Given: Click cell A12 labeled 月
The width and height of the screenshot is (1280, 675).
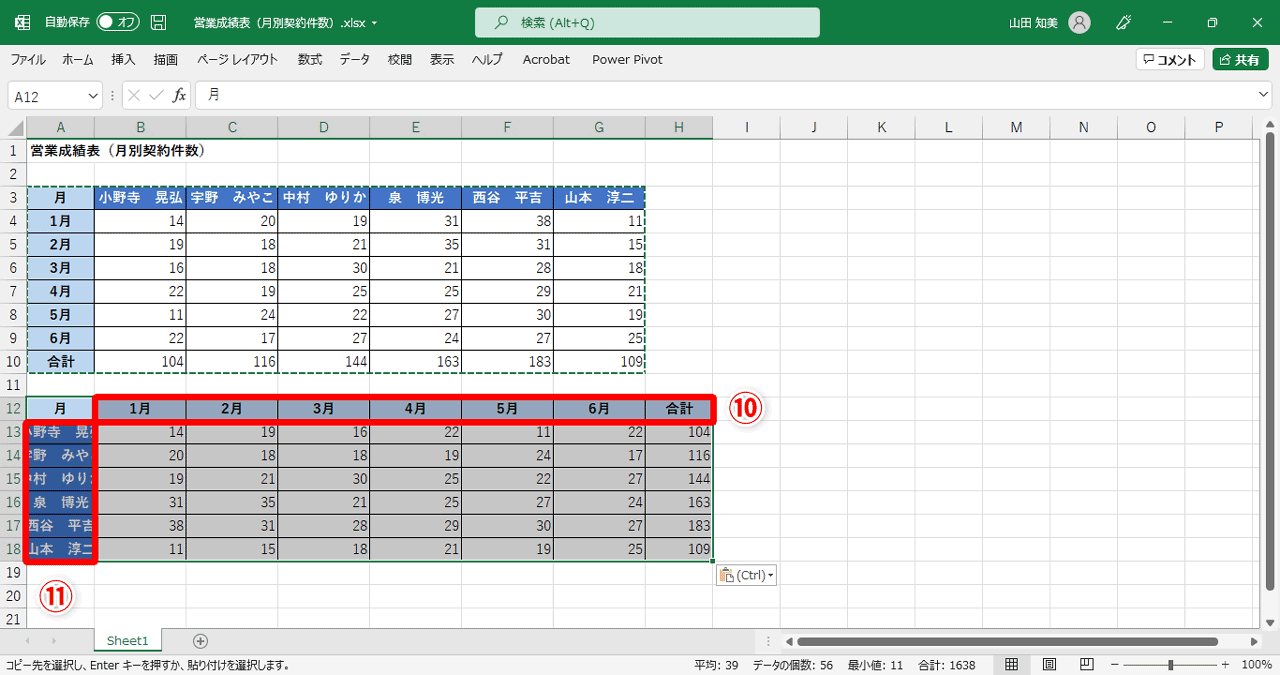Looking at the screenshot, I should 61,409.
